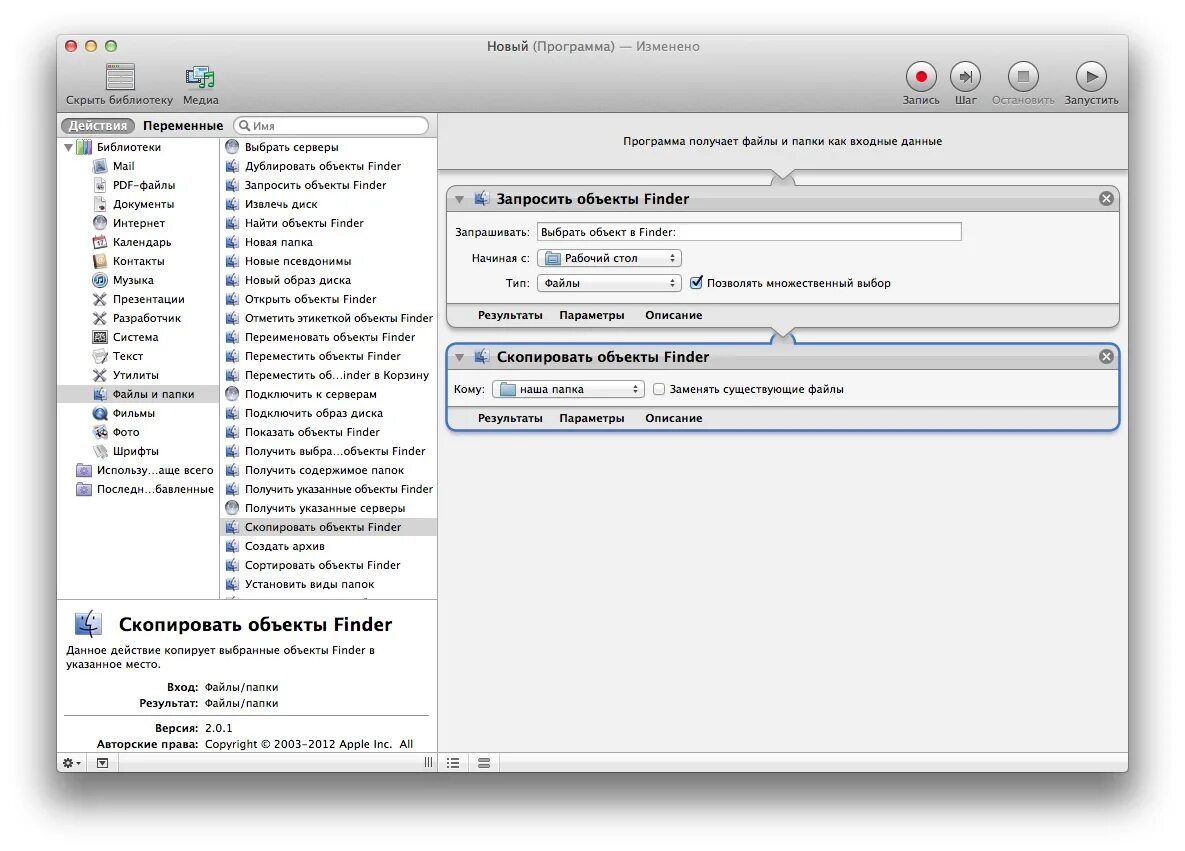Select Фото library category

(x=125, y=432)
